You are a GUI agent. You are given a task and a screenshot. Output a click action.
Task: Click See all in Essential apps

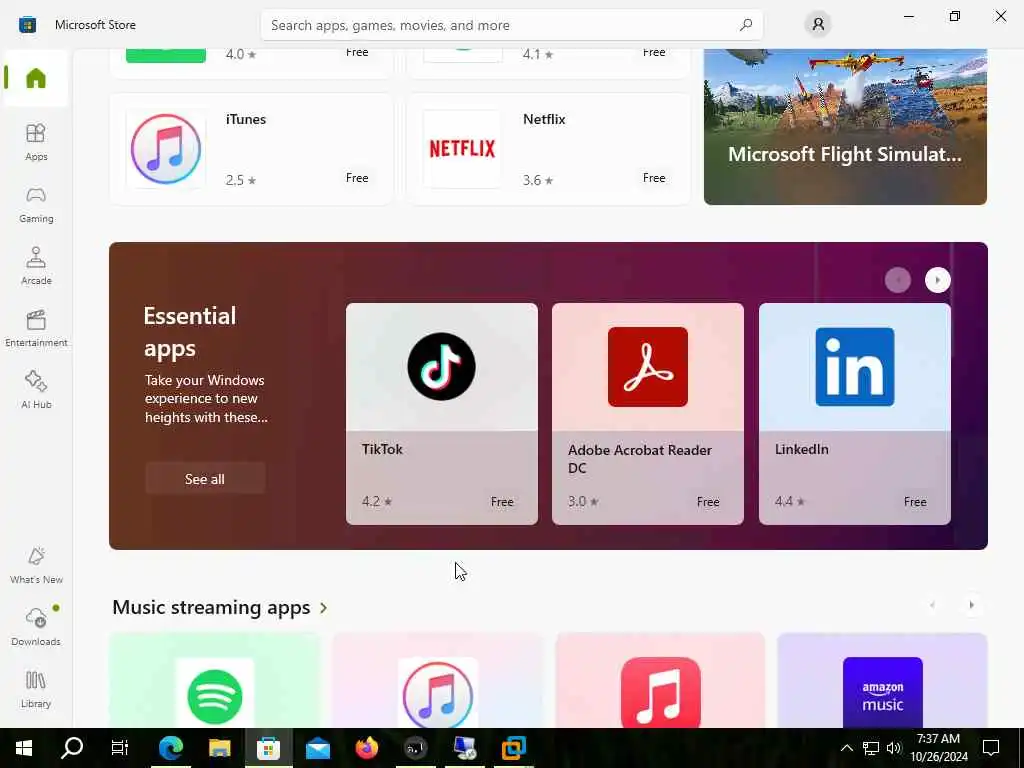[x=205, y=479]
